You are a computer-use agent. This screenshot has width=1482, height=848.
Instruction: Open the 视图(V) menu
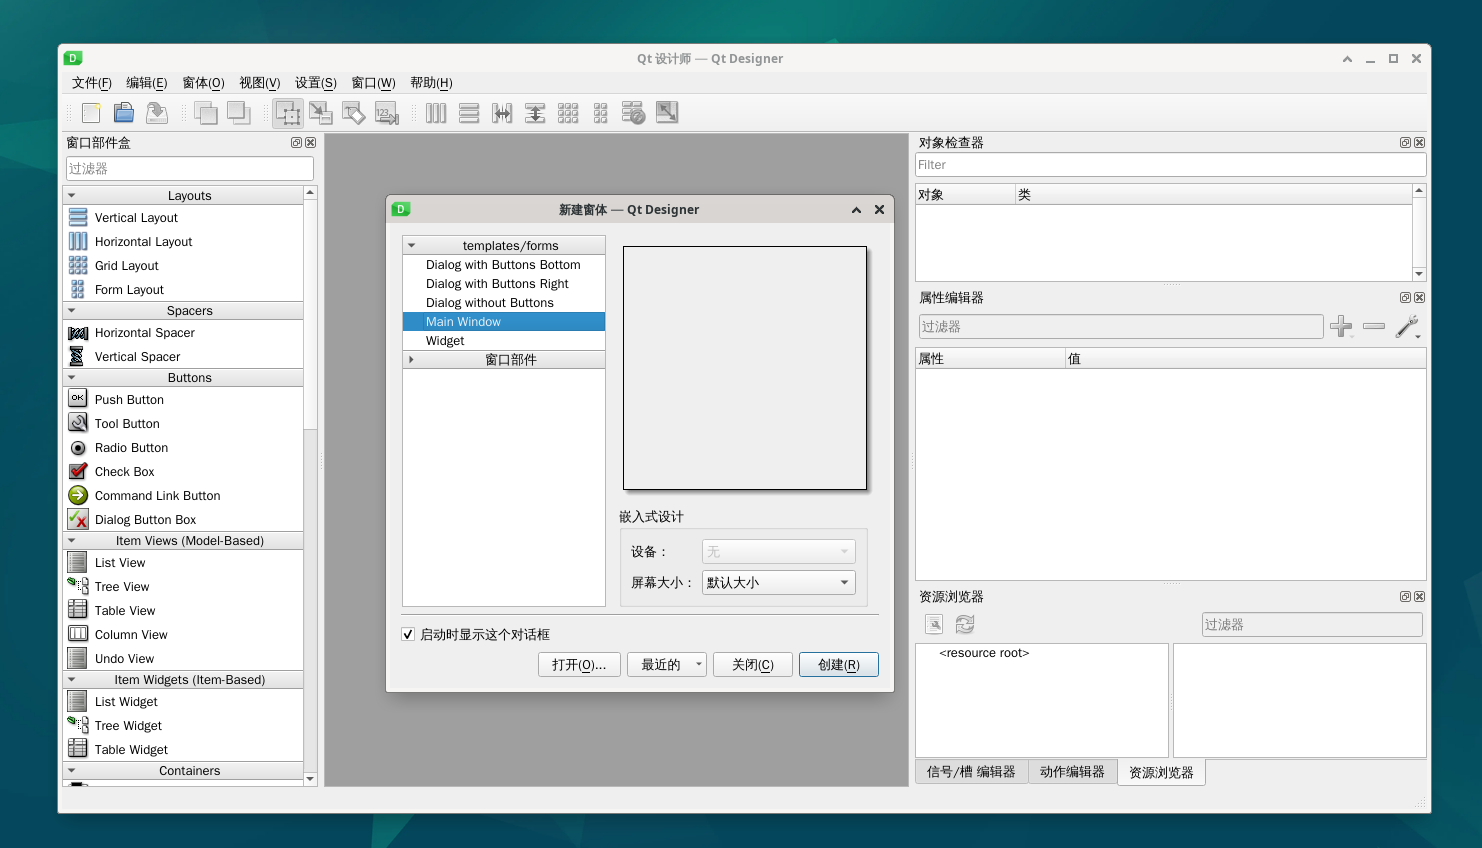[259, 83]
